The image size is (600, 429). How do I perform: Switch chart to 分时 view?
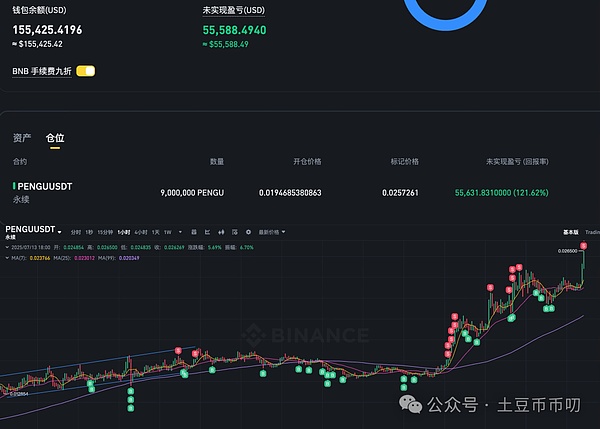click(75, 232)
